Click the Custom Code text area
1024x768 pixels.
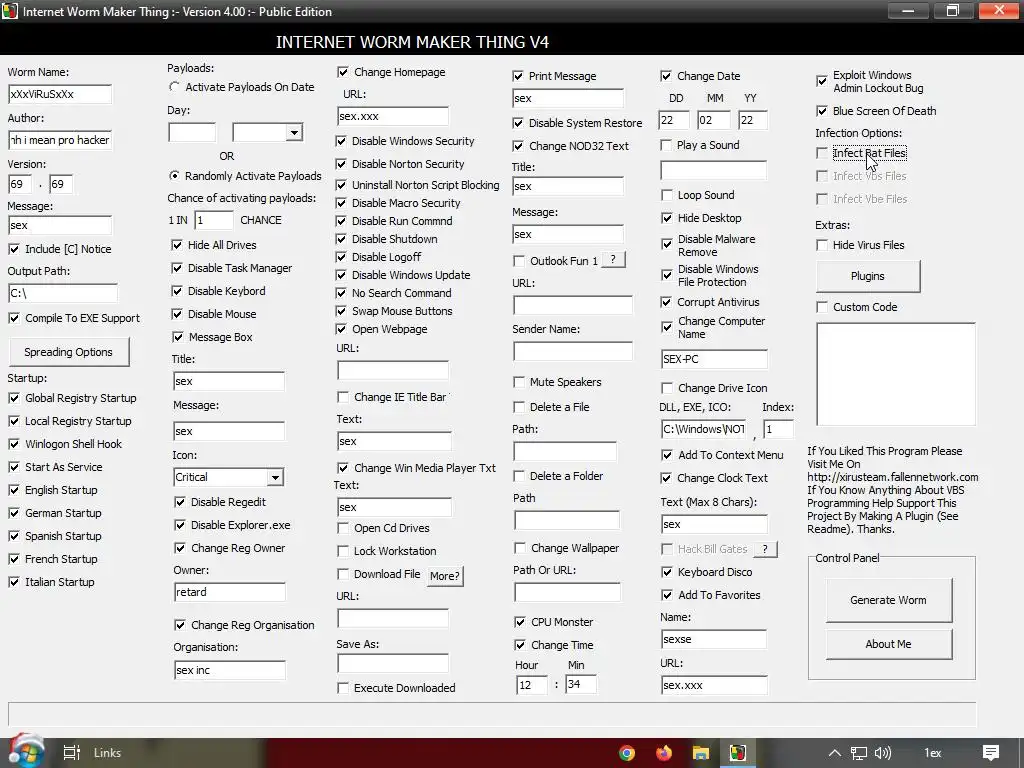[x=896, y=374]
